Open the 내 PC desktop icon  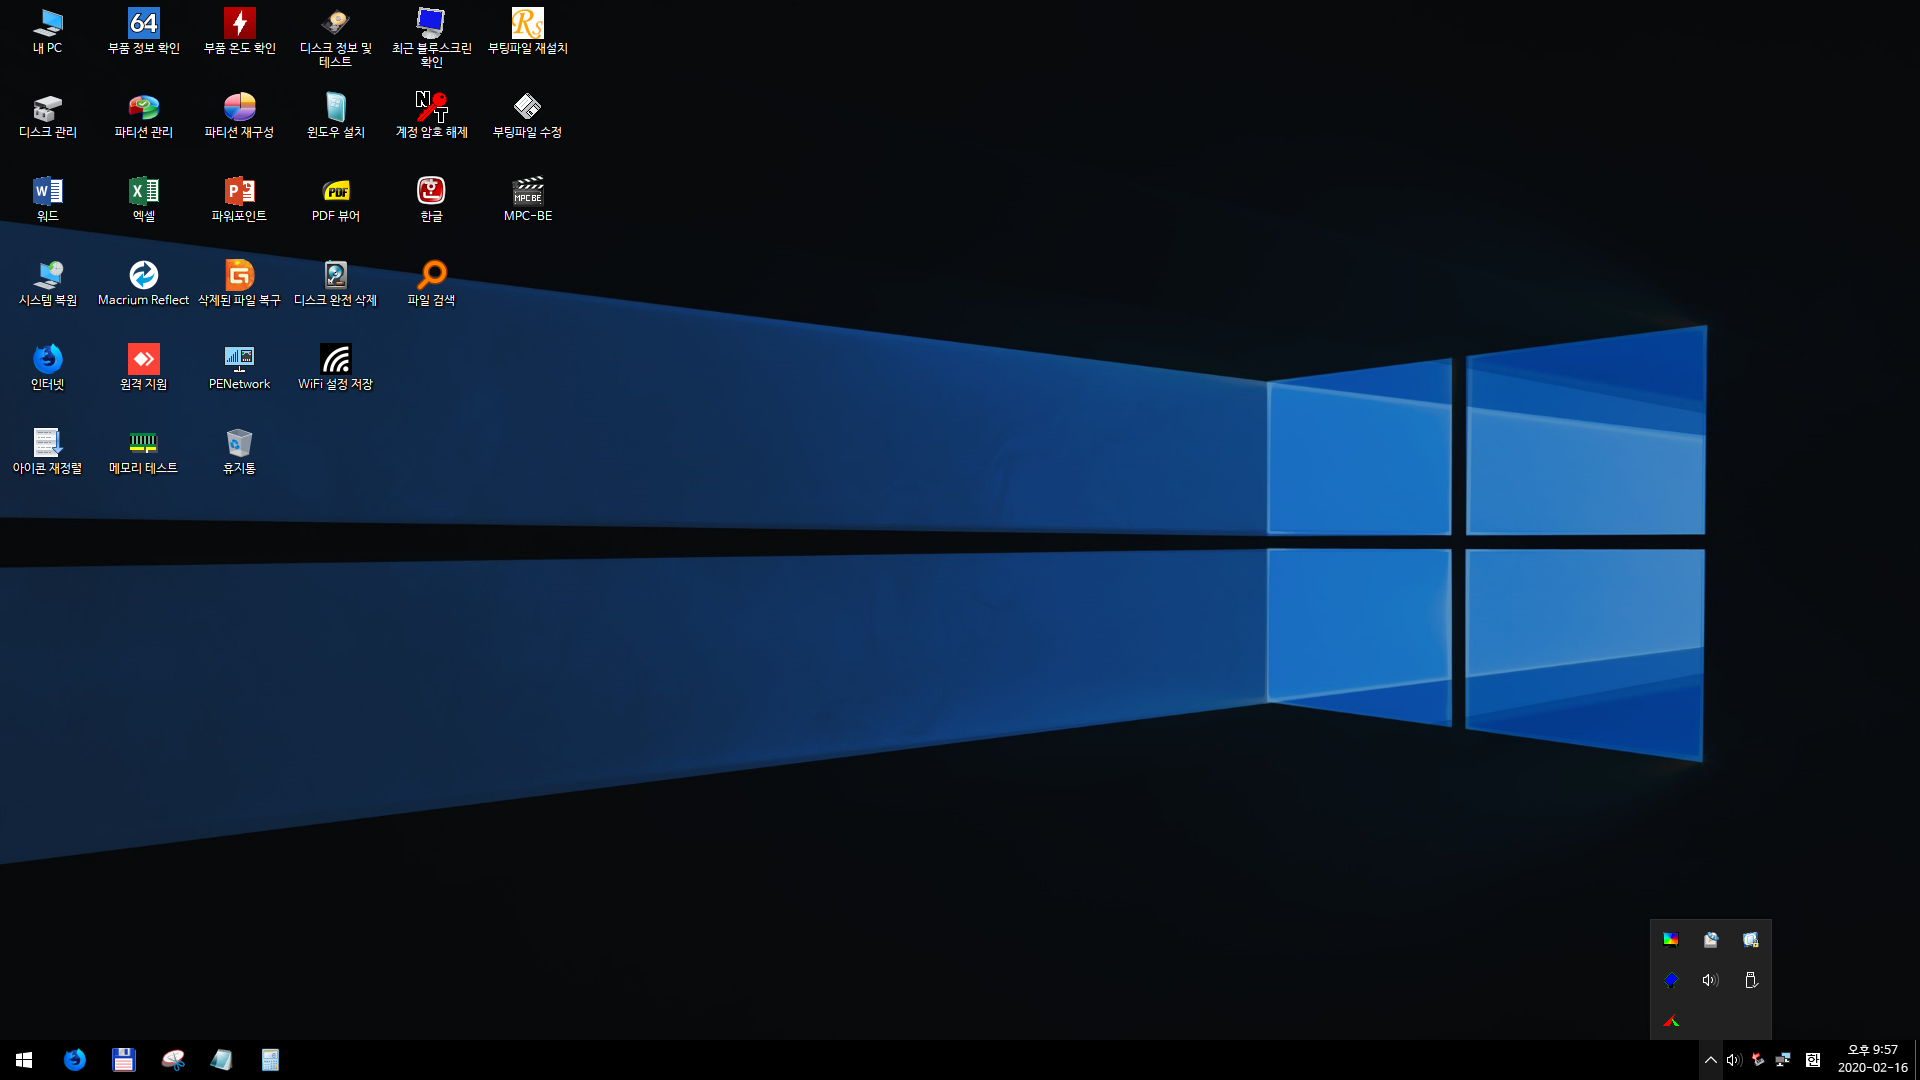point(47,31)
